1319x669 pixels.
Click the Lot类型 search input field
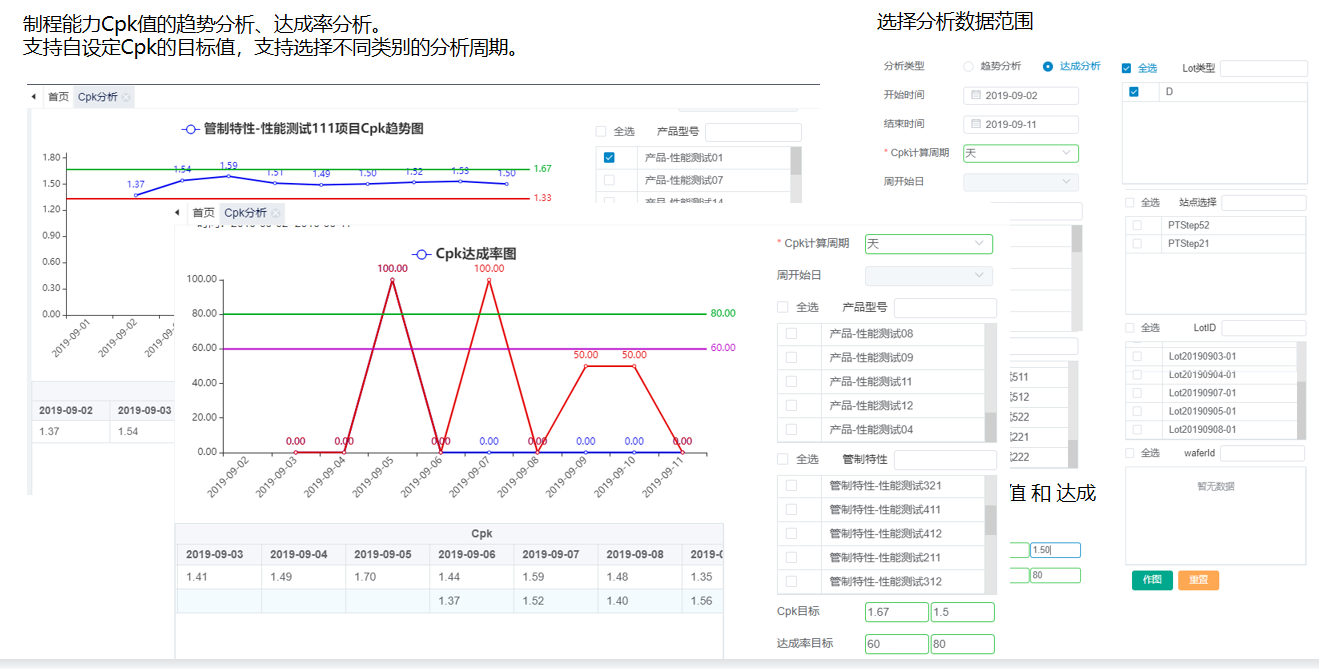pyautogui.click(x=1263, y=69)
